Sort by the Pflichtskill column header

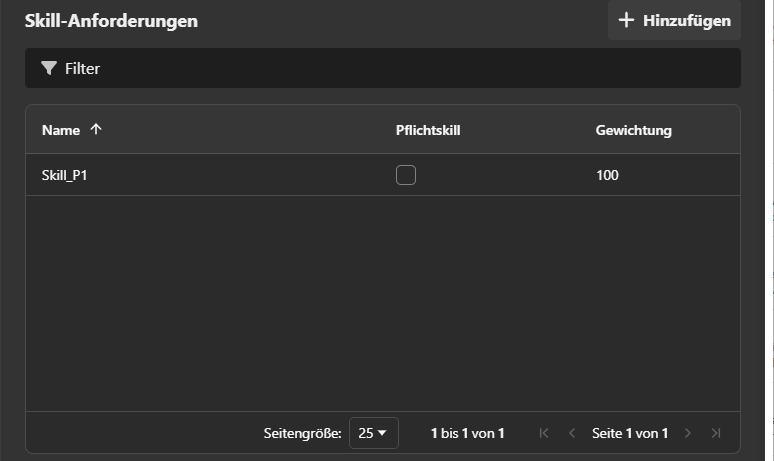coord(428,130)
